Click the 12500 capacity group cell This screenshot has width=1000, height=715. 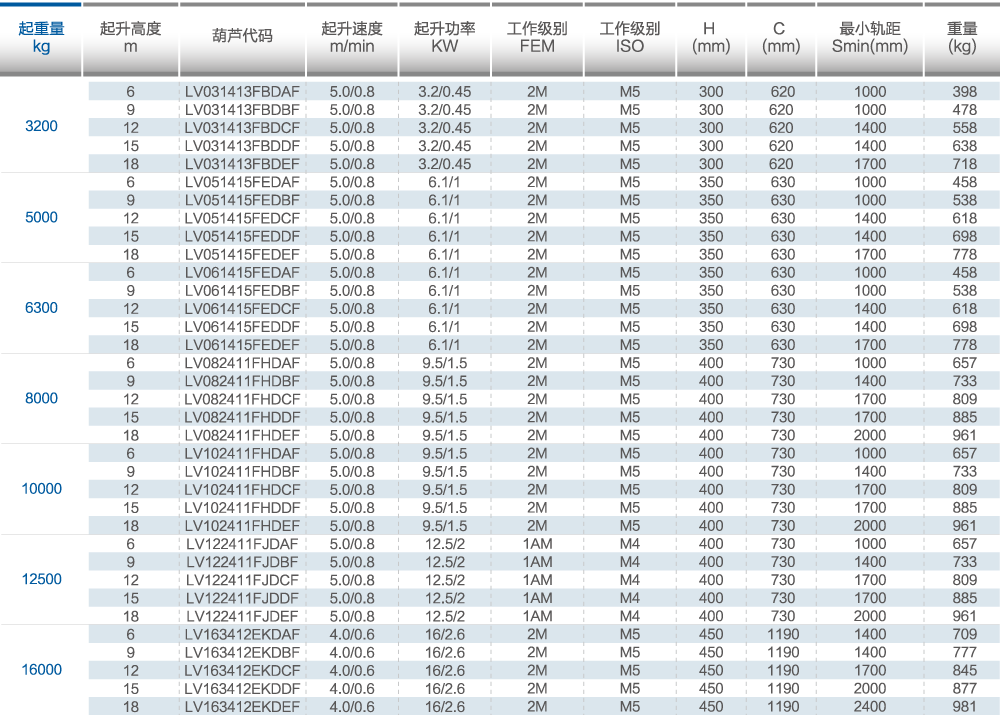coord(41,579)
